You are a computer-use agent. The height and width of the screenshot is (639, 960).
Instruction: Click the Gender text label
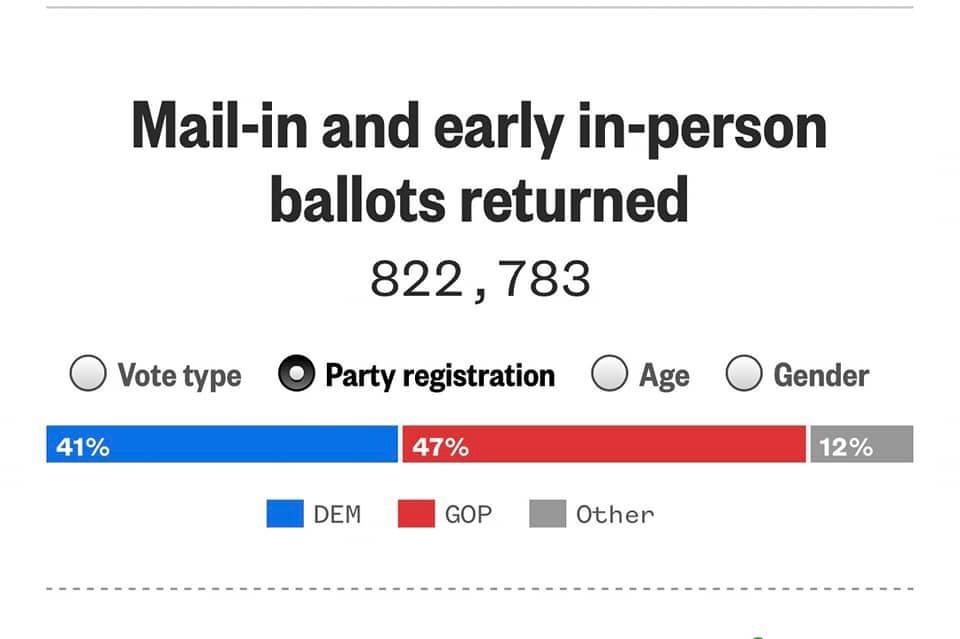821,375
